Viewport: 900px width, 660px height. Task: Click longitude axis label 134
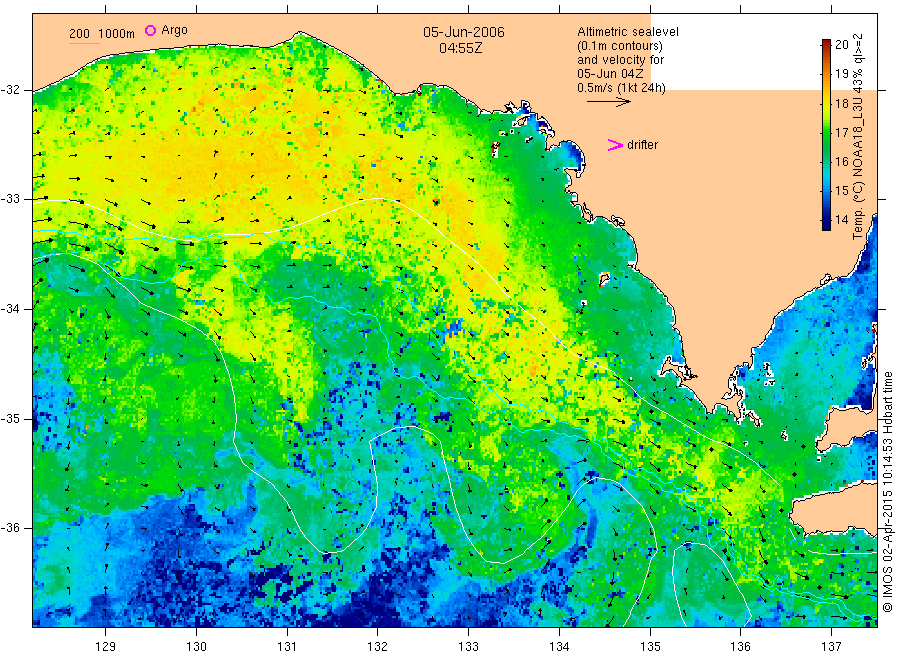click(x=559, y=647)
